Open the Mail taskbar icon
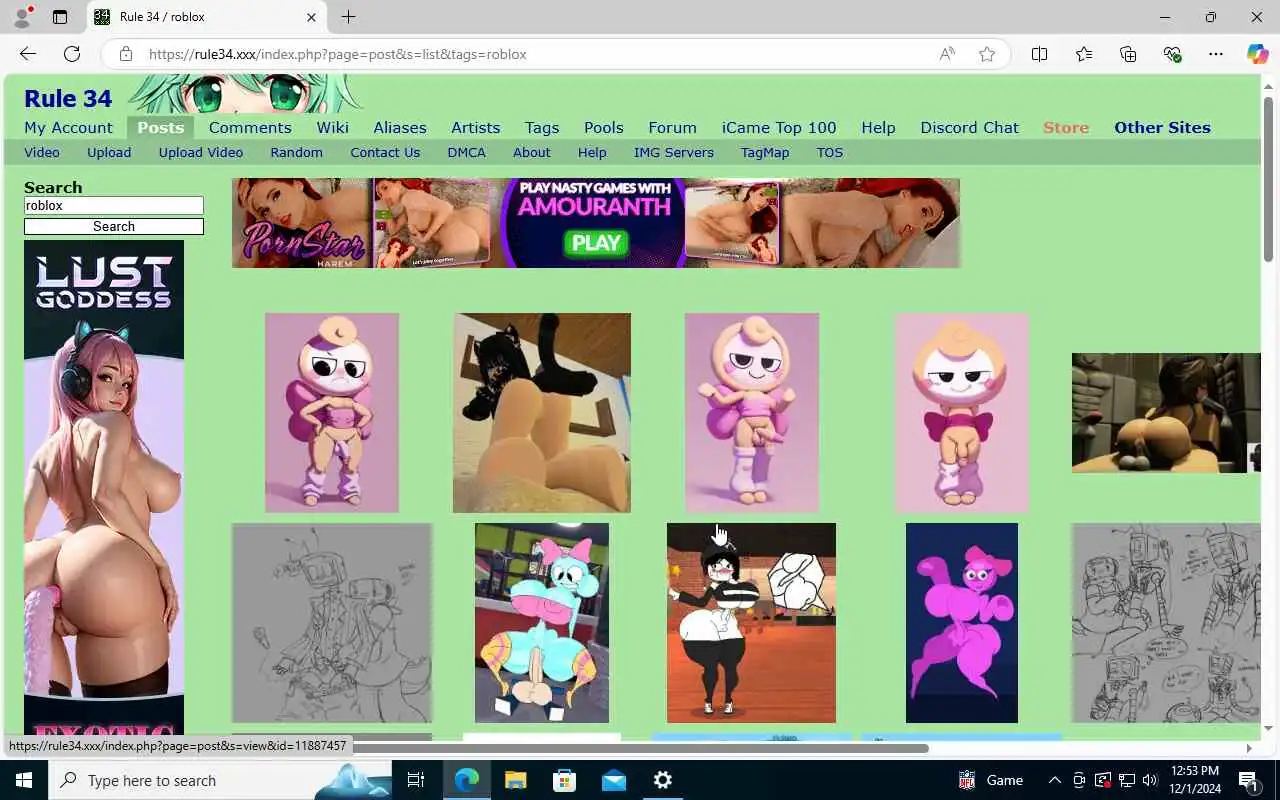This screenshot has height=800, width=1280. click(x=614, y=780)
